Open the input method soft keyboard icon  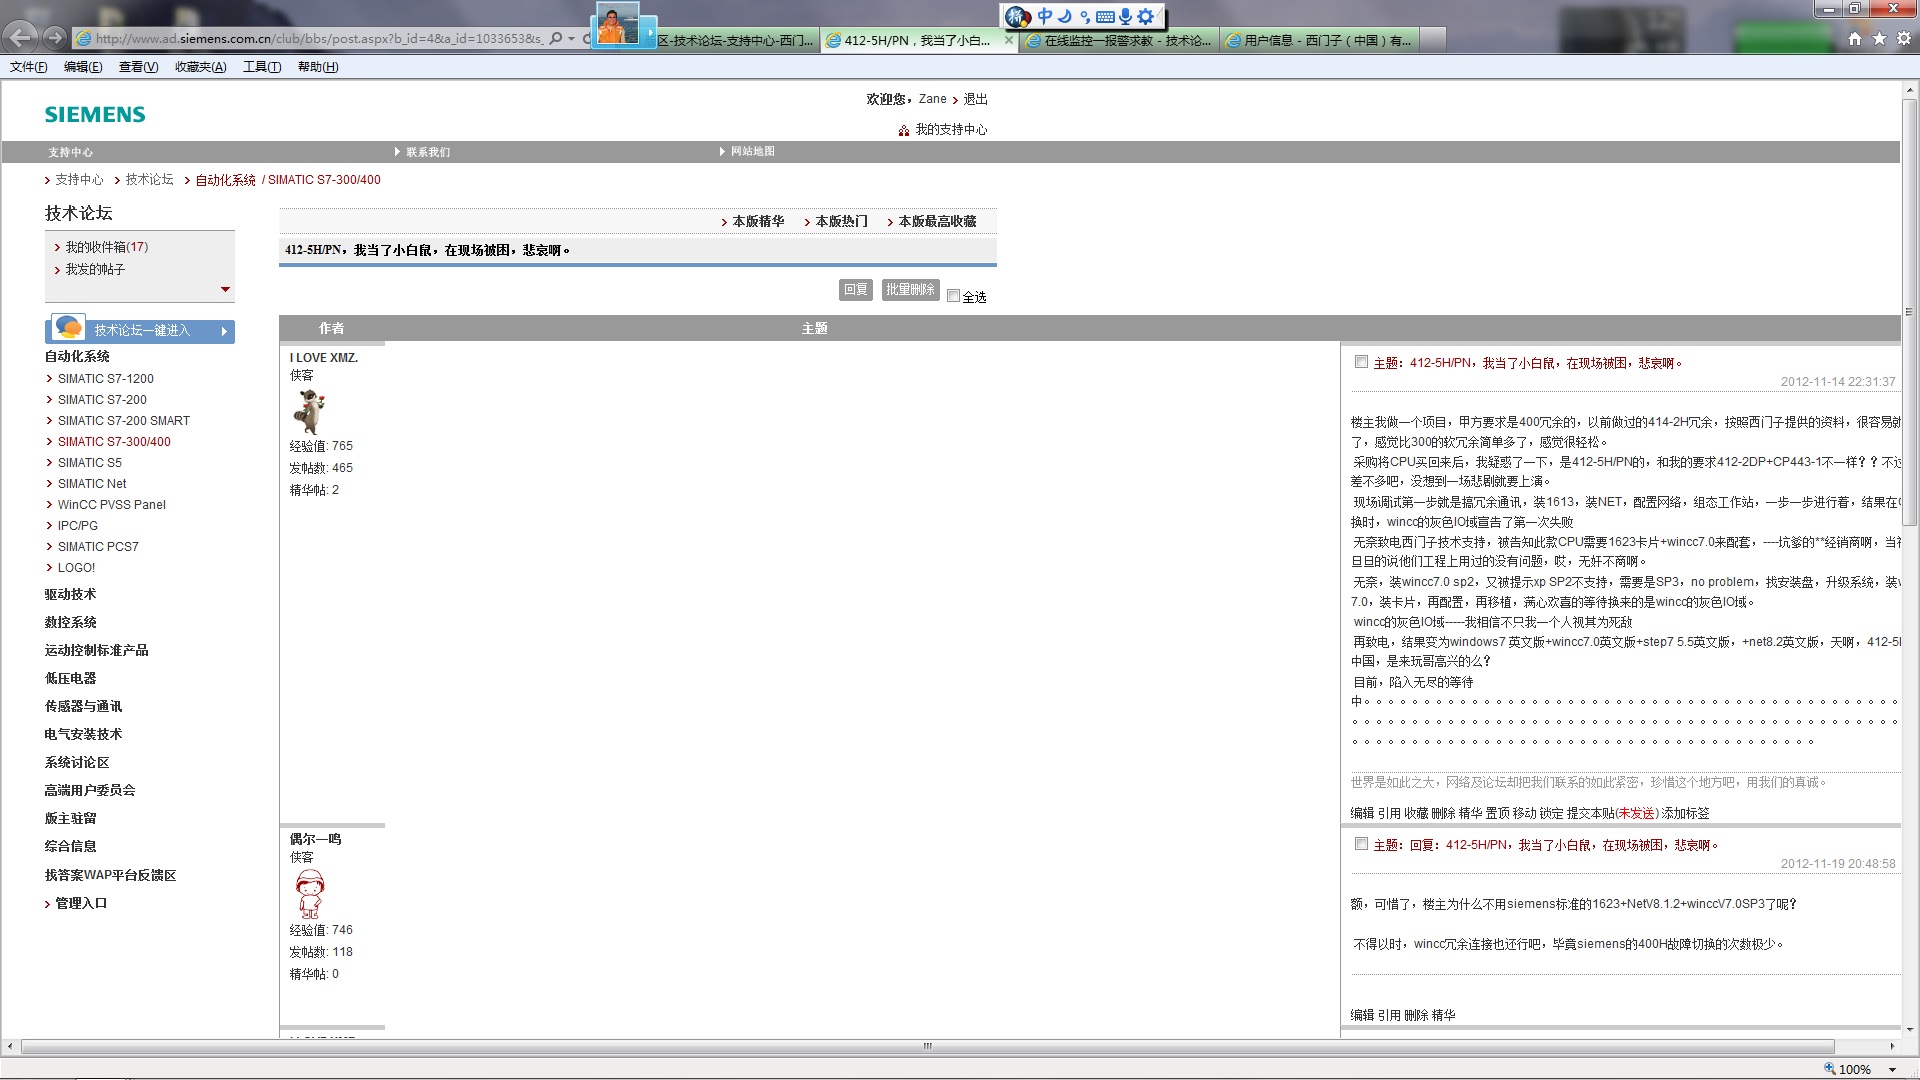click(x=1105, y=16)
